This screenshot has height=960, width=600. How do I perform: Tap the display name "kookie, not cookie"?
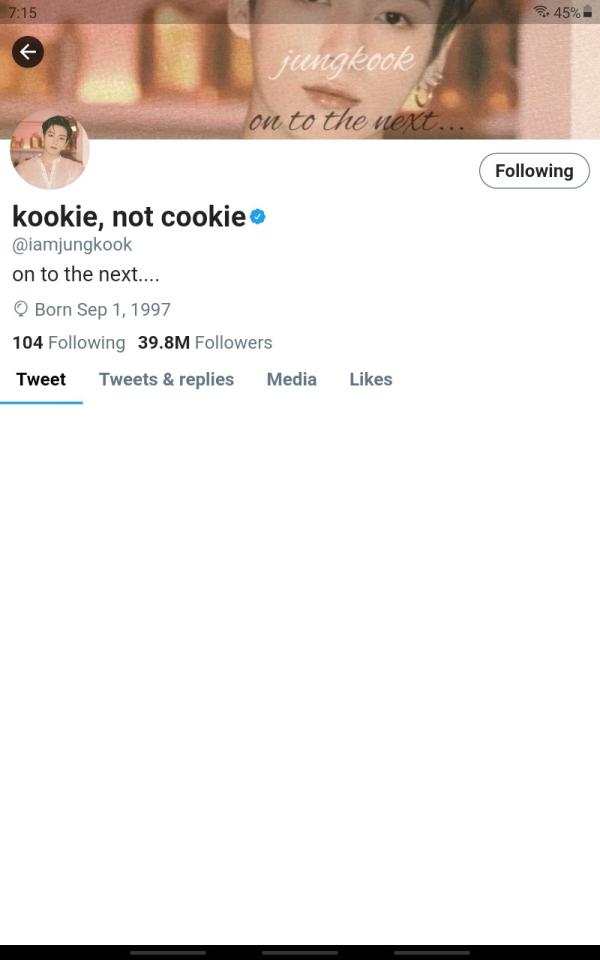tap(128, 216)
